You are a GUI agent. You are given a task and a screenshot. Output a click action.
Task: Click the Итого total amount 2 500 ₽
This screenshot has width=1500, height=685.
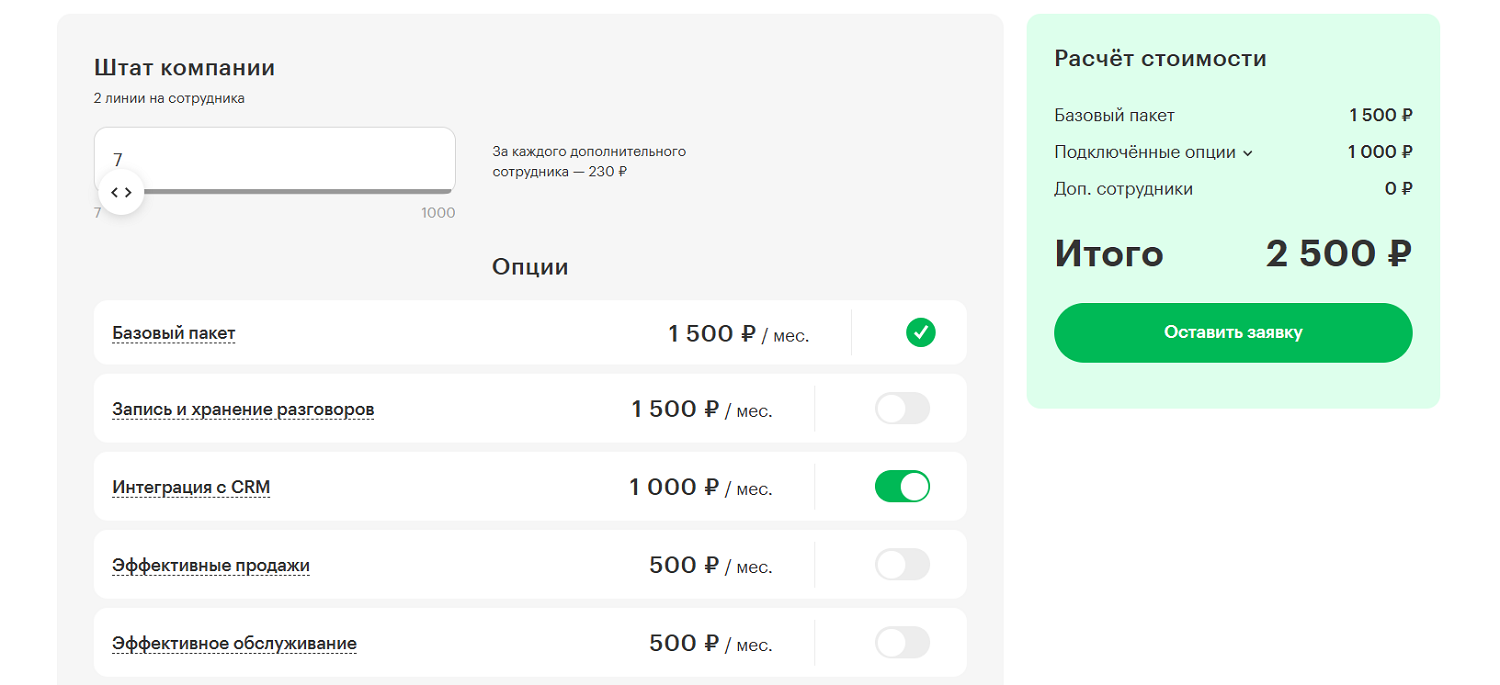click(x=1337, y=254)
